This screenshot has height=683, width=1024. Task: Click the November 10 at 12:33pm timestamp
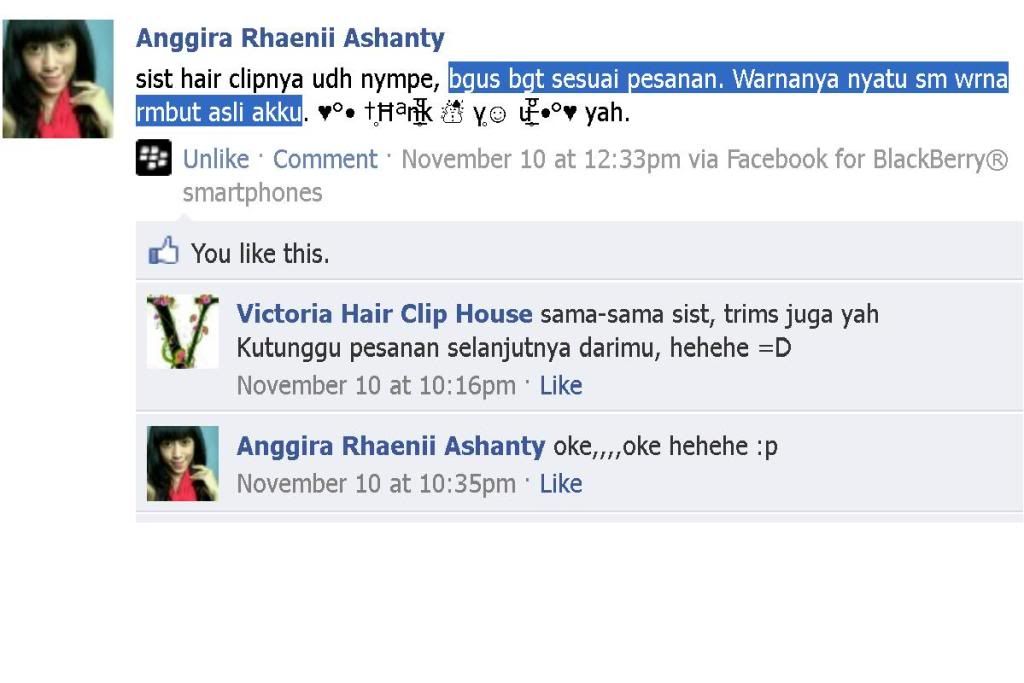[x=541, y=159]
